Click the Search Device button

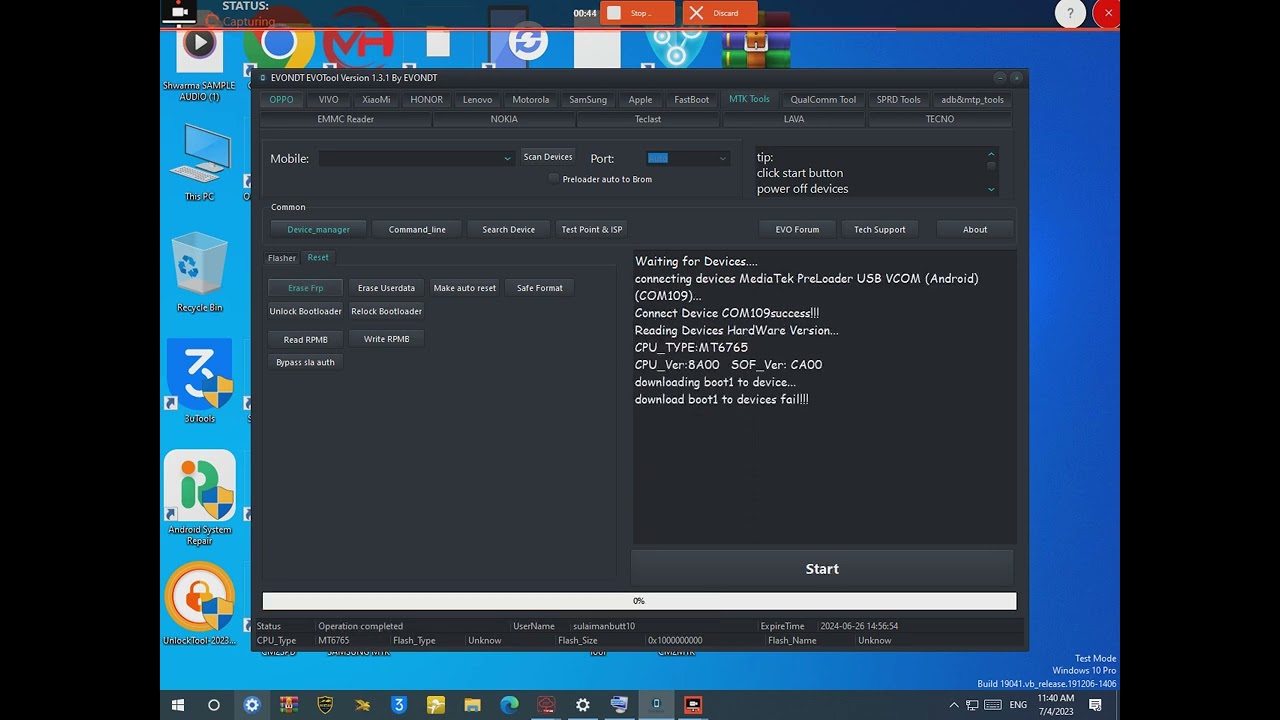509,229
